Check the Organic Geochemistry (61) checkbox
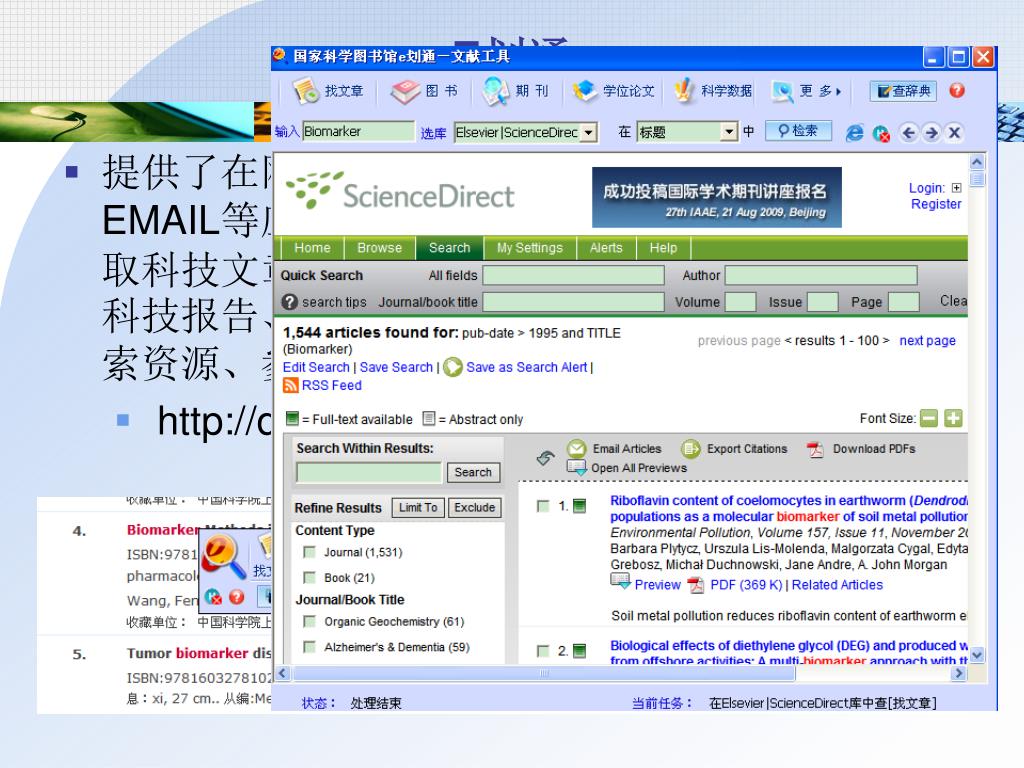Viewport: 1024px width, 768px height. click(x=310, y=622)
